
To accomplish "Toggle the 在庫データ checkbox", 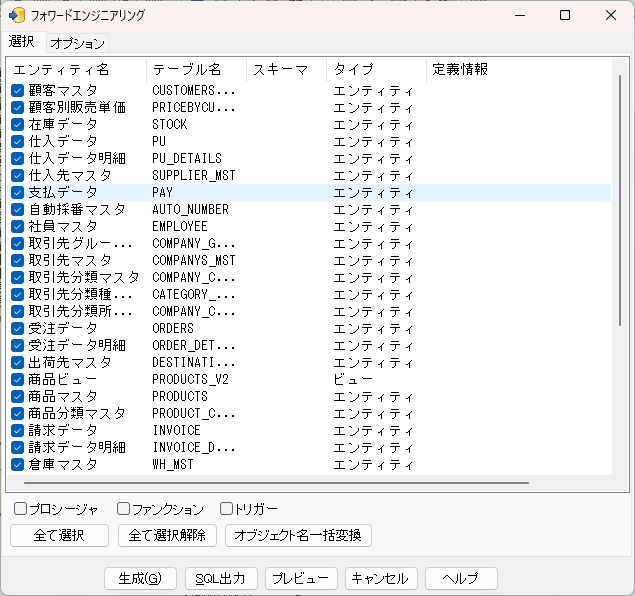I will [x=17, y=124].
